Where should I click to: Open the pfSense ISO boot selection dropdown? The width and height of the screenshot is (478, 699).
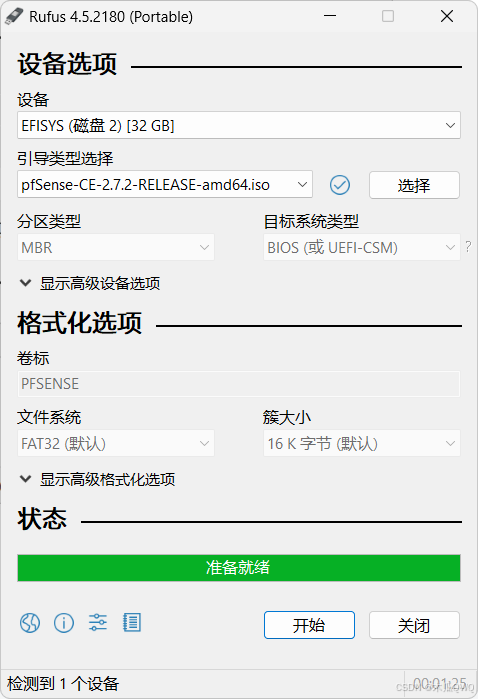(165, 184)
